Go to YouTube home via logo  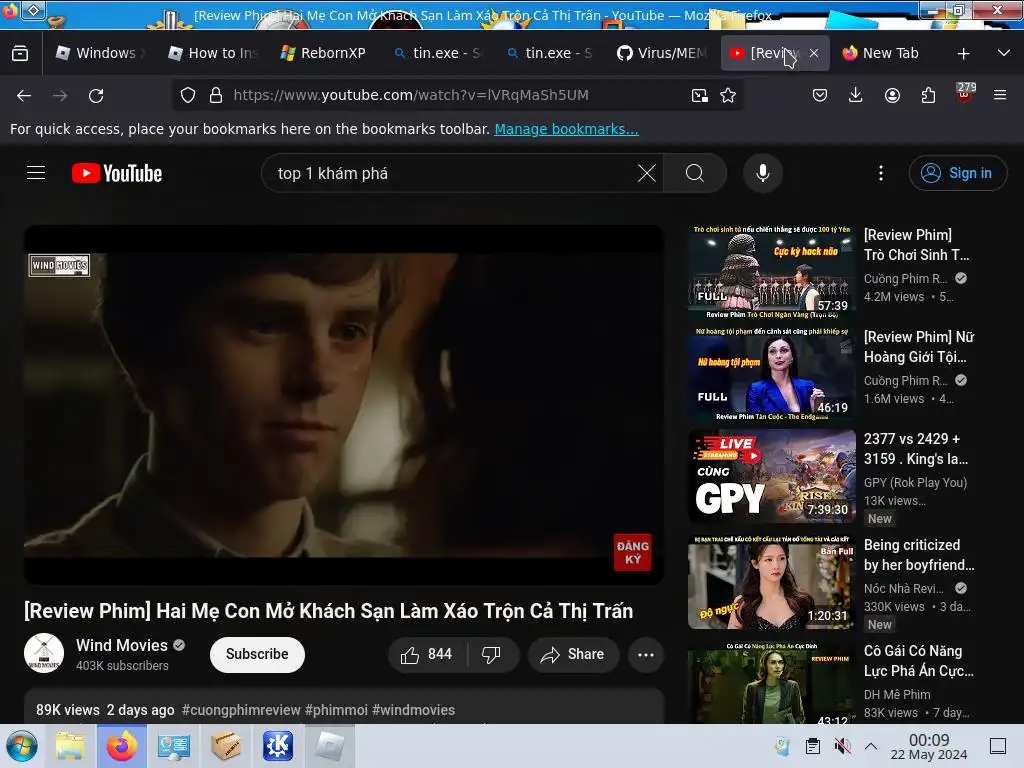click(117, 173)
